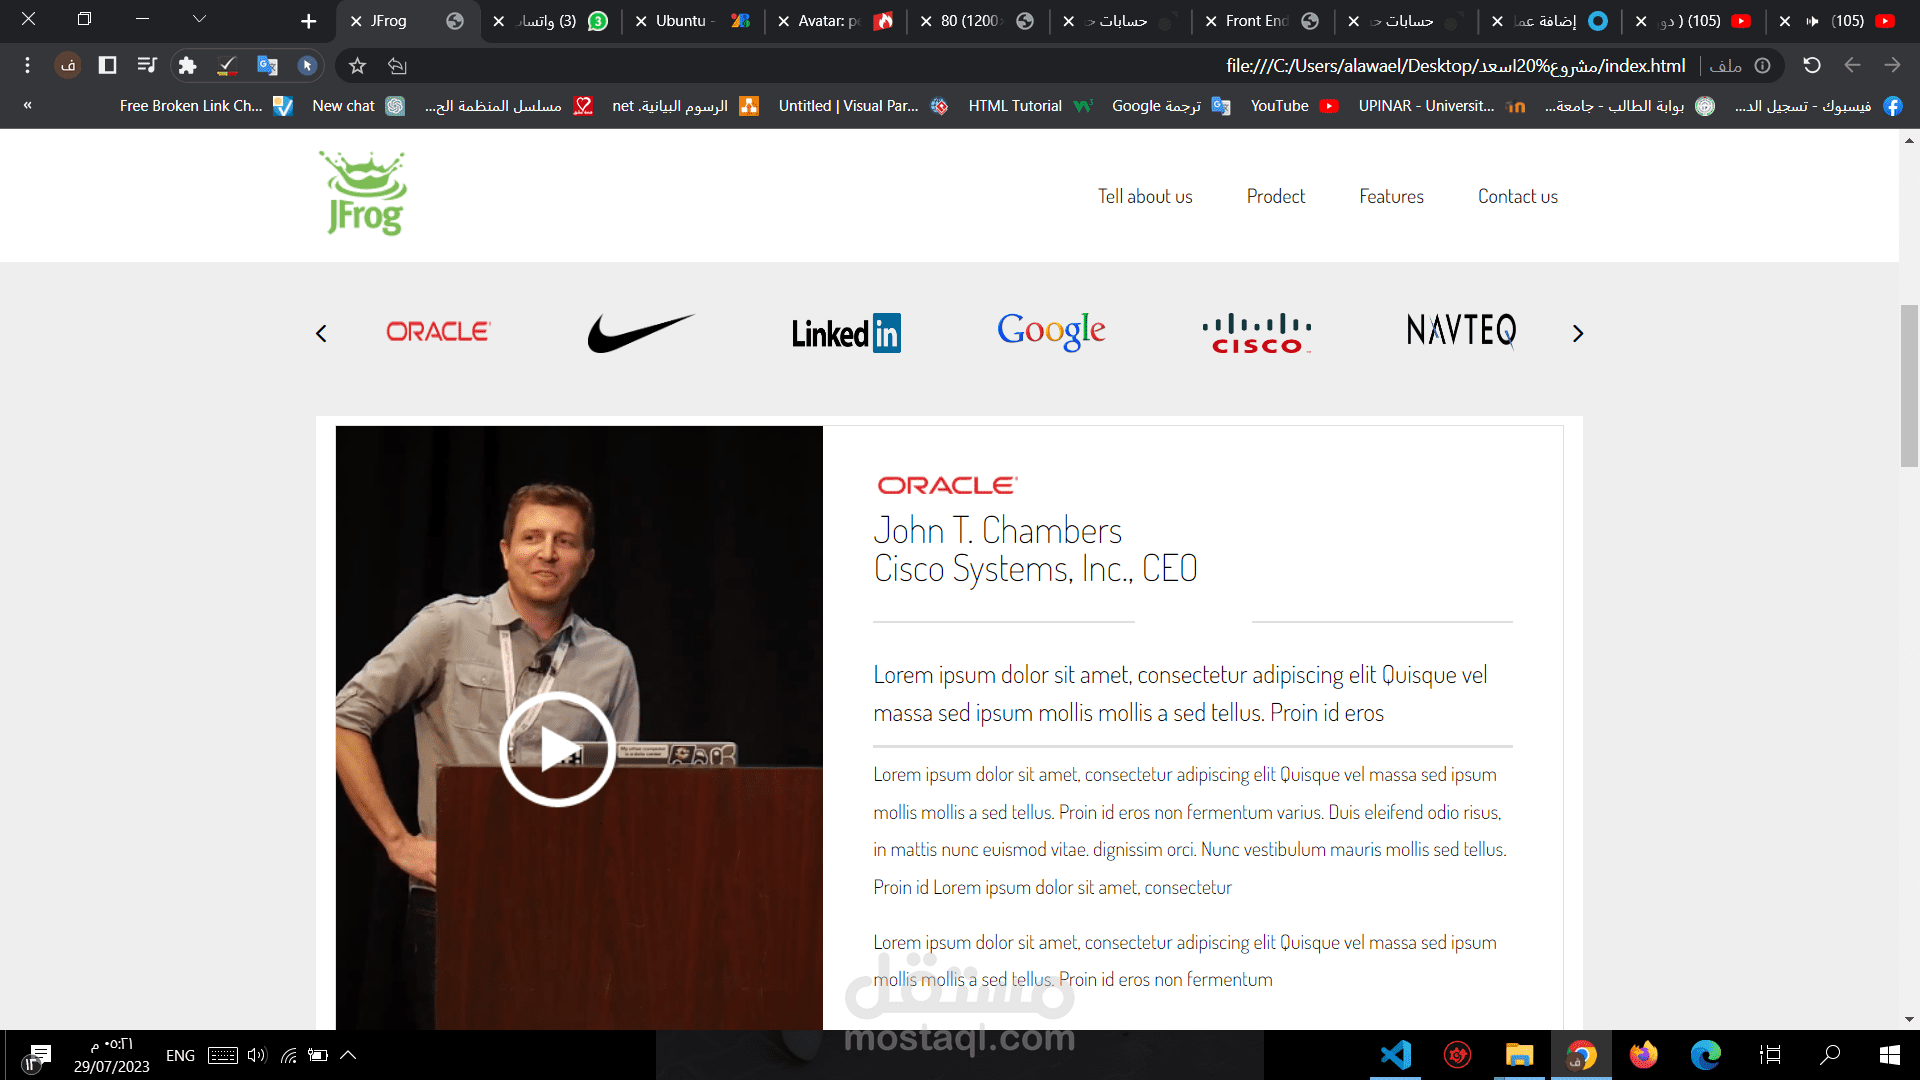Open the Chrome profile avatar
The height and width of the screenshot is (1080, 1920).
pyautogui.click(x=68, y=66)
